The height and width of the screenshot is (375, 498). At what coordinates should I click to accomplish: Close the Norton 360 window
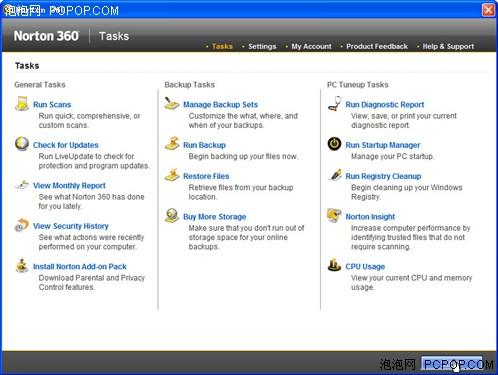pyautogui.click(x=488, y=10)
